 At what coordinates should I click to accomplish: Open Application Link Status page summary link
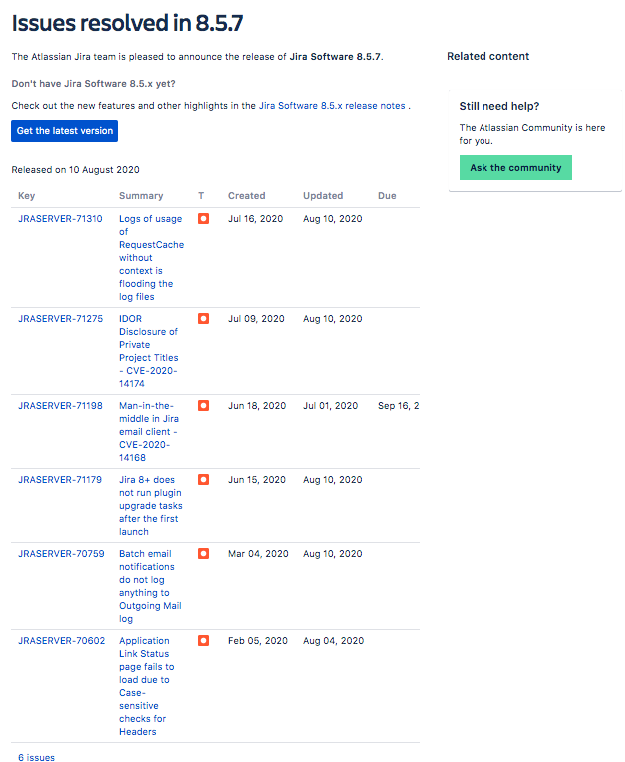pyautogui.click(x=146, y=686)
